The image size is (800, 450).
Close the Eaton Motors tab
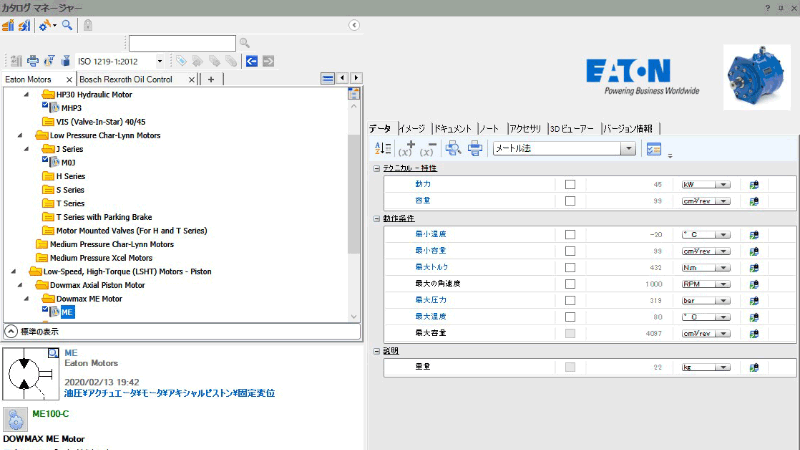(69, 80)
